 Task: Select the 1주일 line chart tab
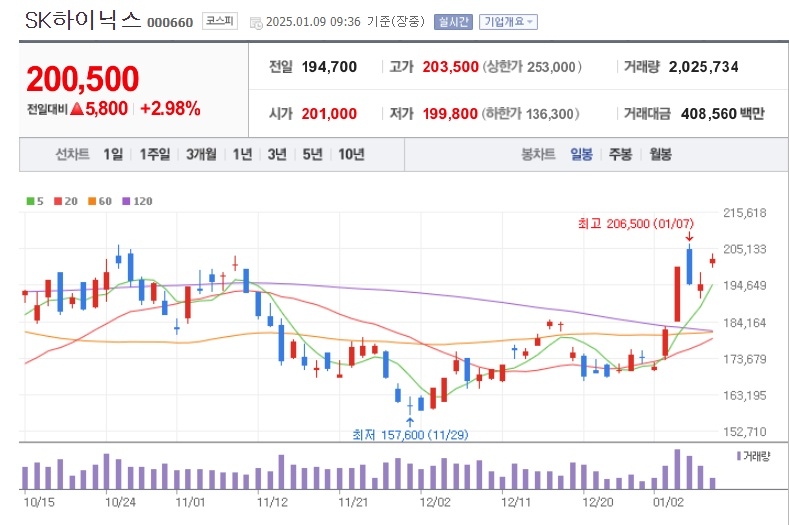pyautogui.click(x=154, y=154)
